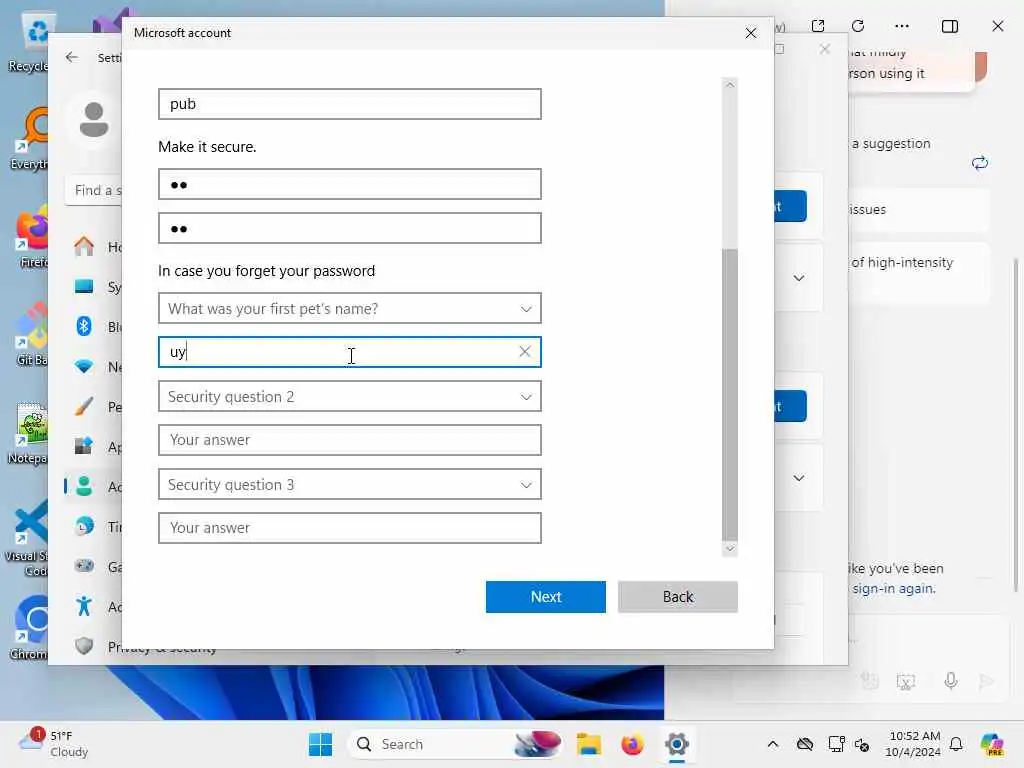Open Personalization brush icon in Settings
Viewport: 1024px width, 768px height.
click(x=84, y=407)
